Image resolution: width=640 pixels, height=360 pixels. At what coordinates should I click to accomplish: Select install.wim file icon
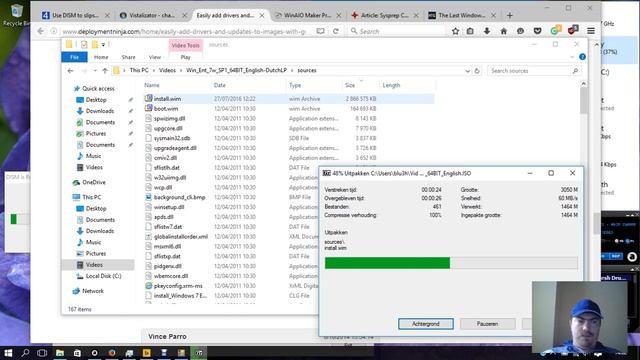148,98
